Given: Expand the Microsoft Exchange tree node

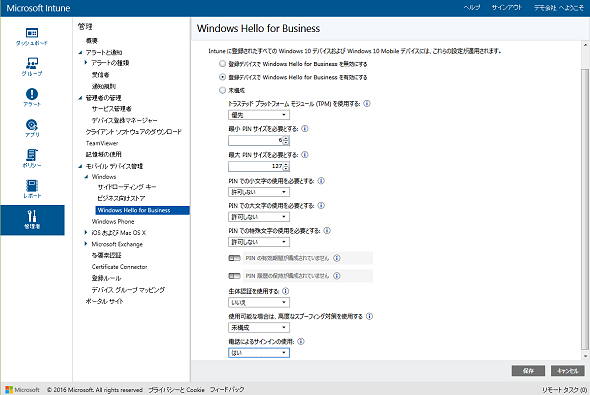Looking at the screenshot, I should 86,244.
